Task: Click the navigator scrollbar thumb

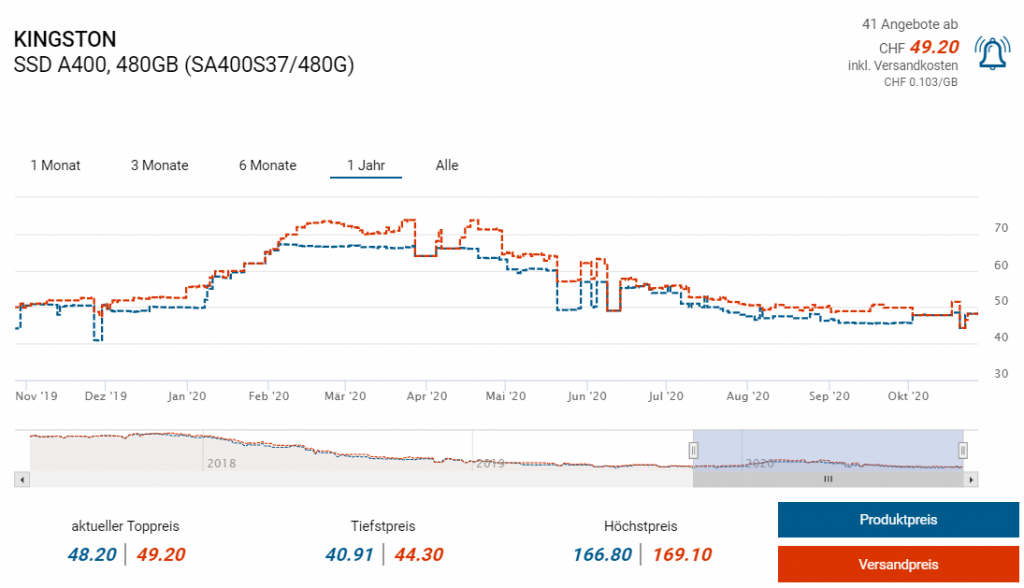Action: 827,480
